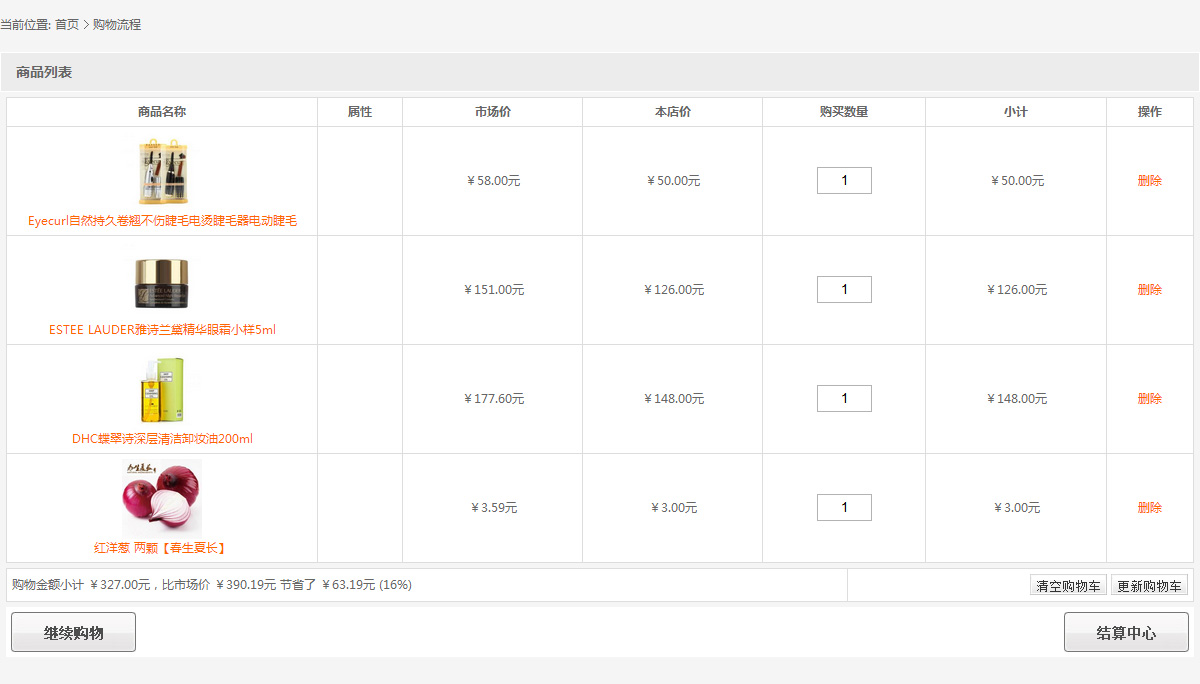This screenshot has width=1200, height=684.
Task: Open the 红洋葱 两颗 product link
Action: click(162, 548)
